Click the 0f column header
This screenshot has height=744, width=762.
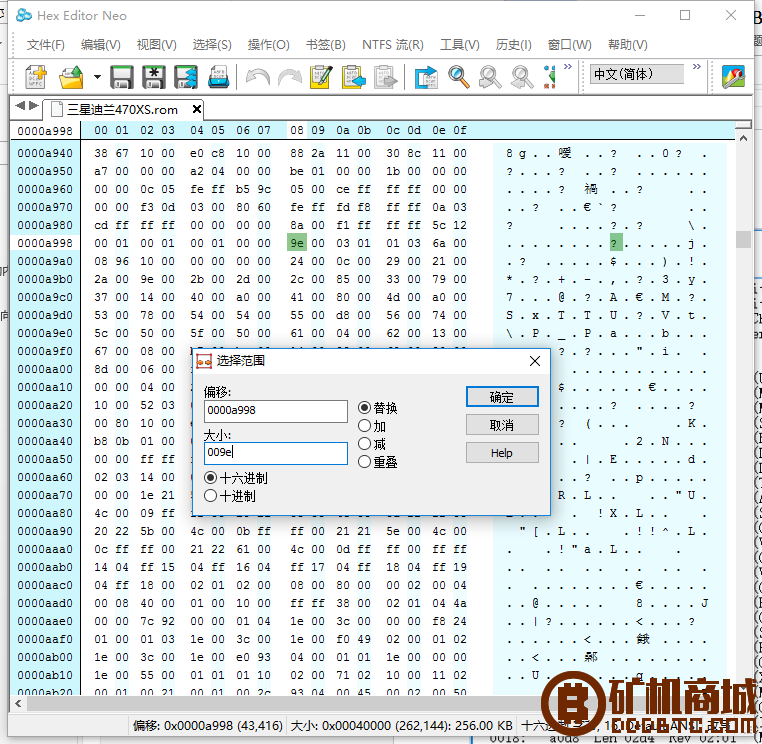coord(460,130)
